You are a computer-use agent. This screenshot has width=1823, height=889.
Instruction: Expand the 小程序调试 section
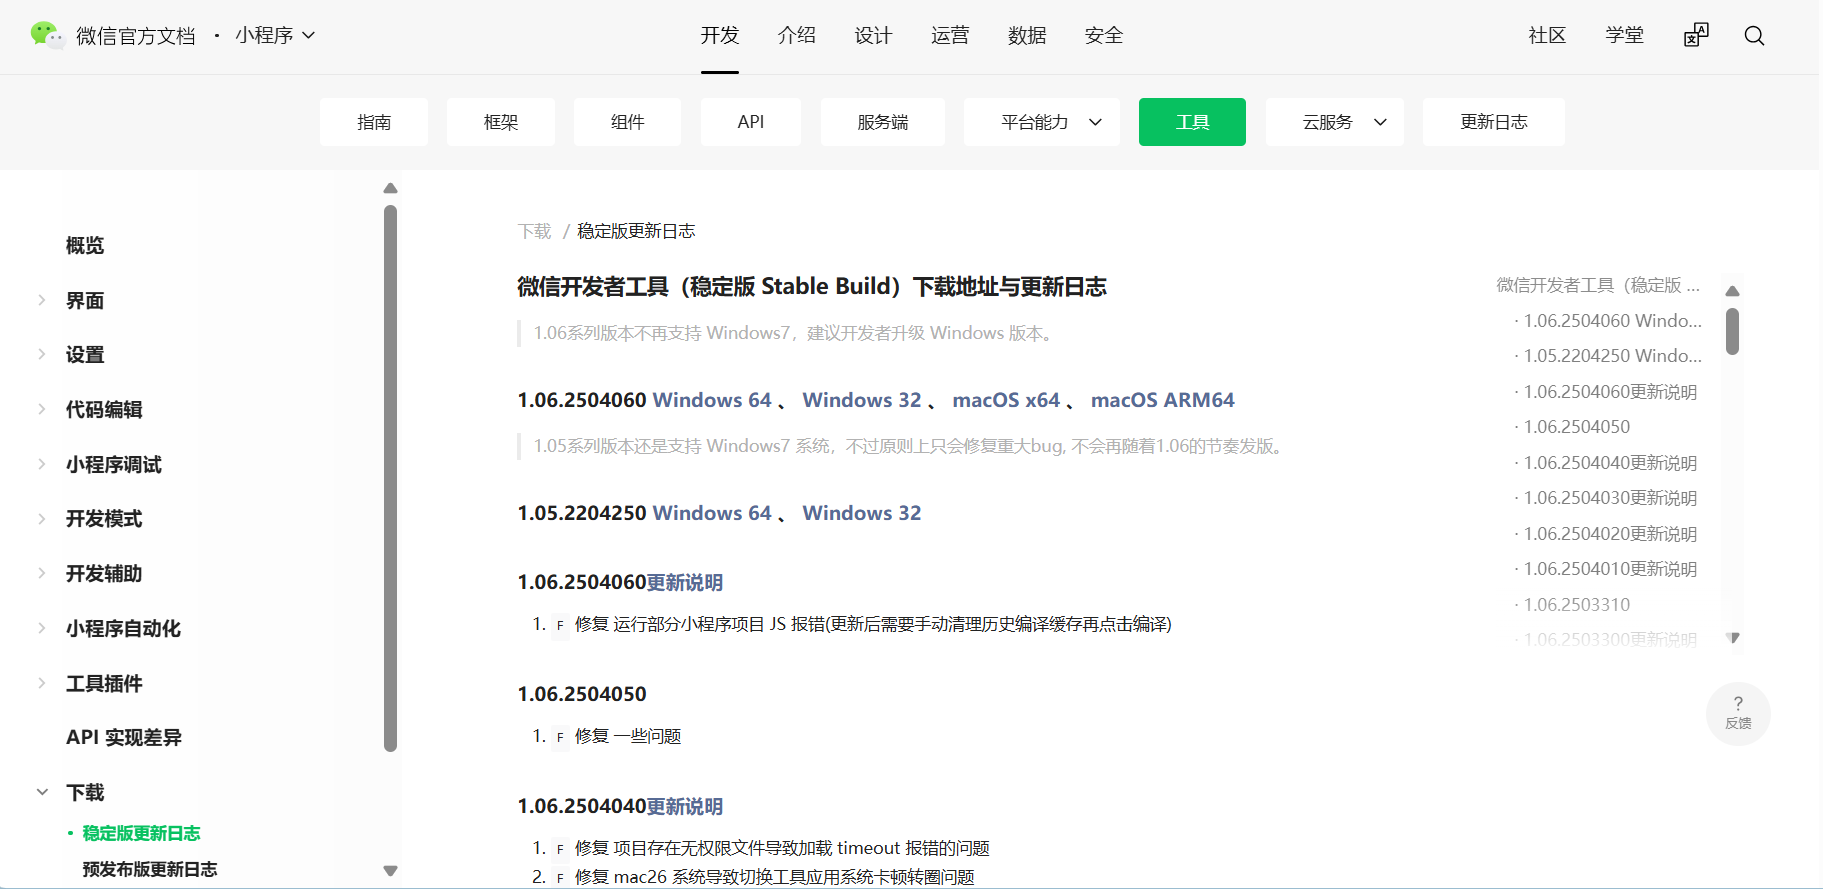click(42, 464)
